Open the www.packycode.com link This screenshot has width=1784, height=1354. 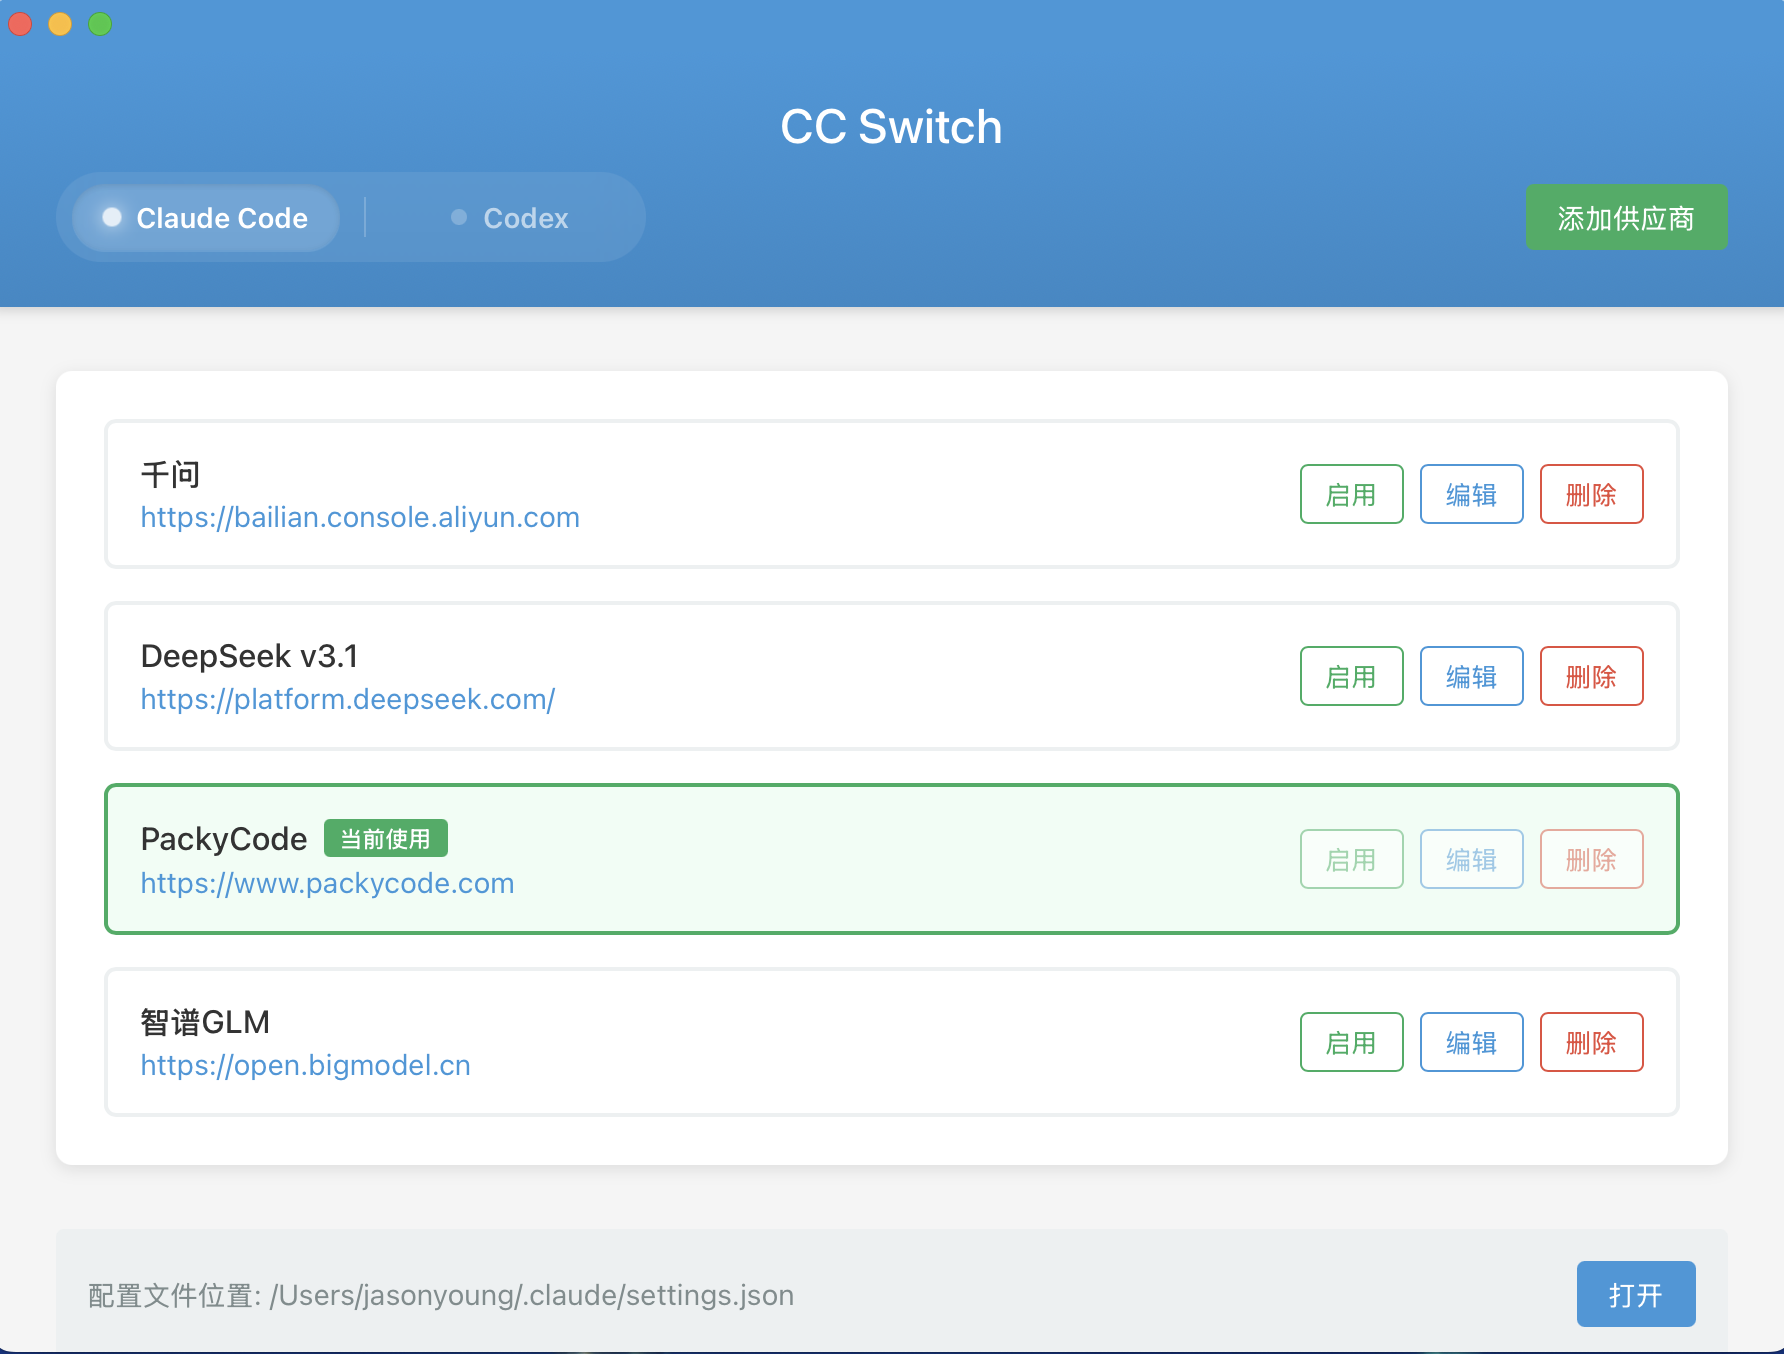[x=327, y=884]
